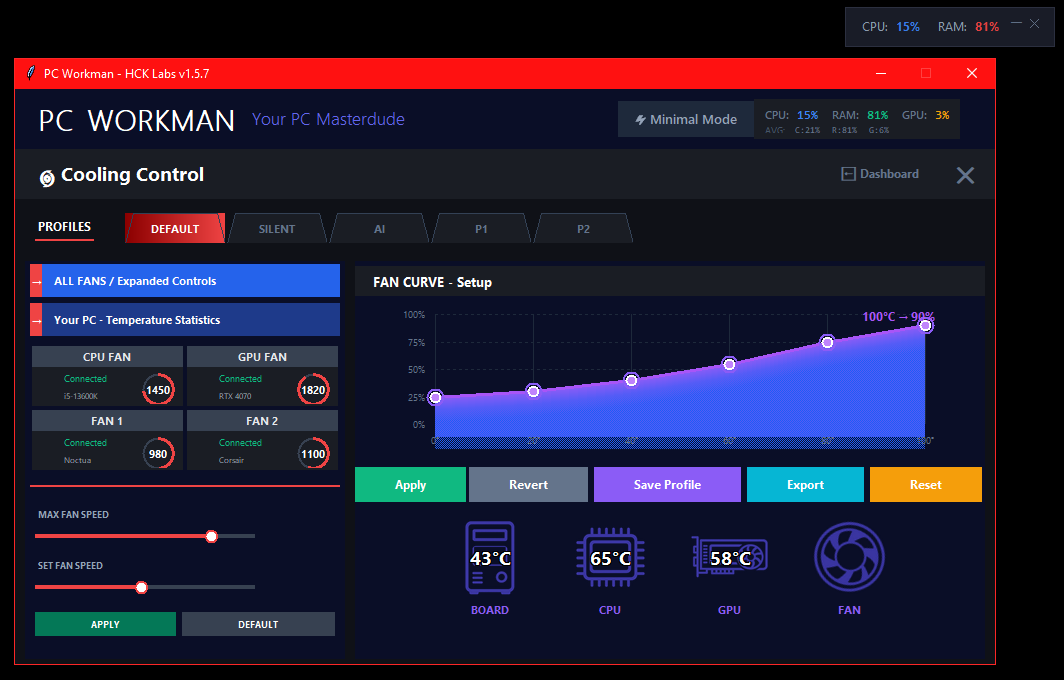Screen dimensions: 1064x680
Task: Click the lightning icon on Minimal Mode
Action: [x=641, y=118]
